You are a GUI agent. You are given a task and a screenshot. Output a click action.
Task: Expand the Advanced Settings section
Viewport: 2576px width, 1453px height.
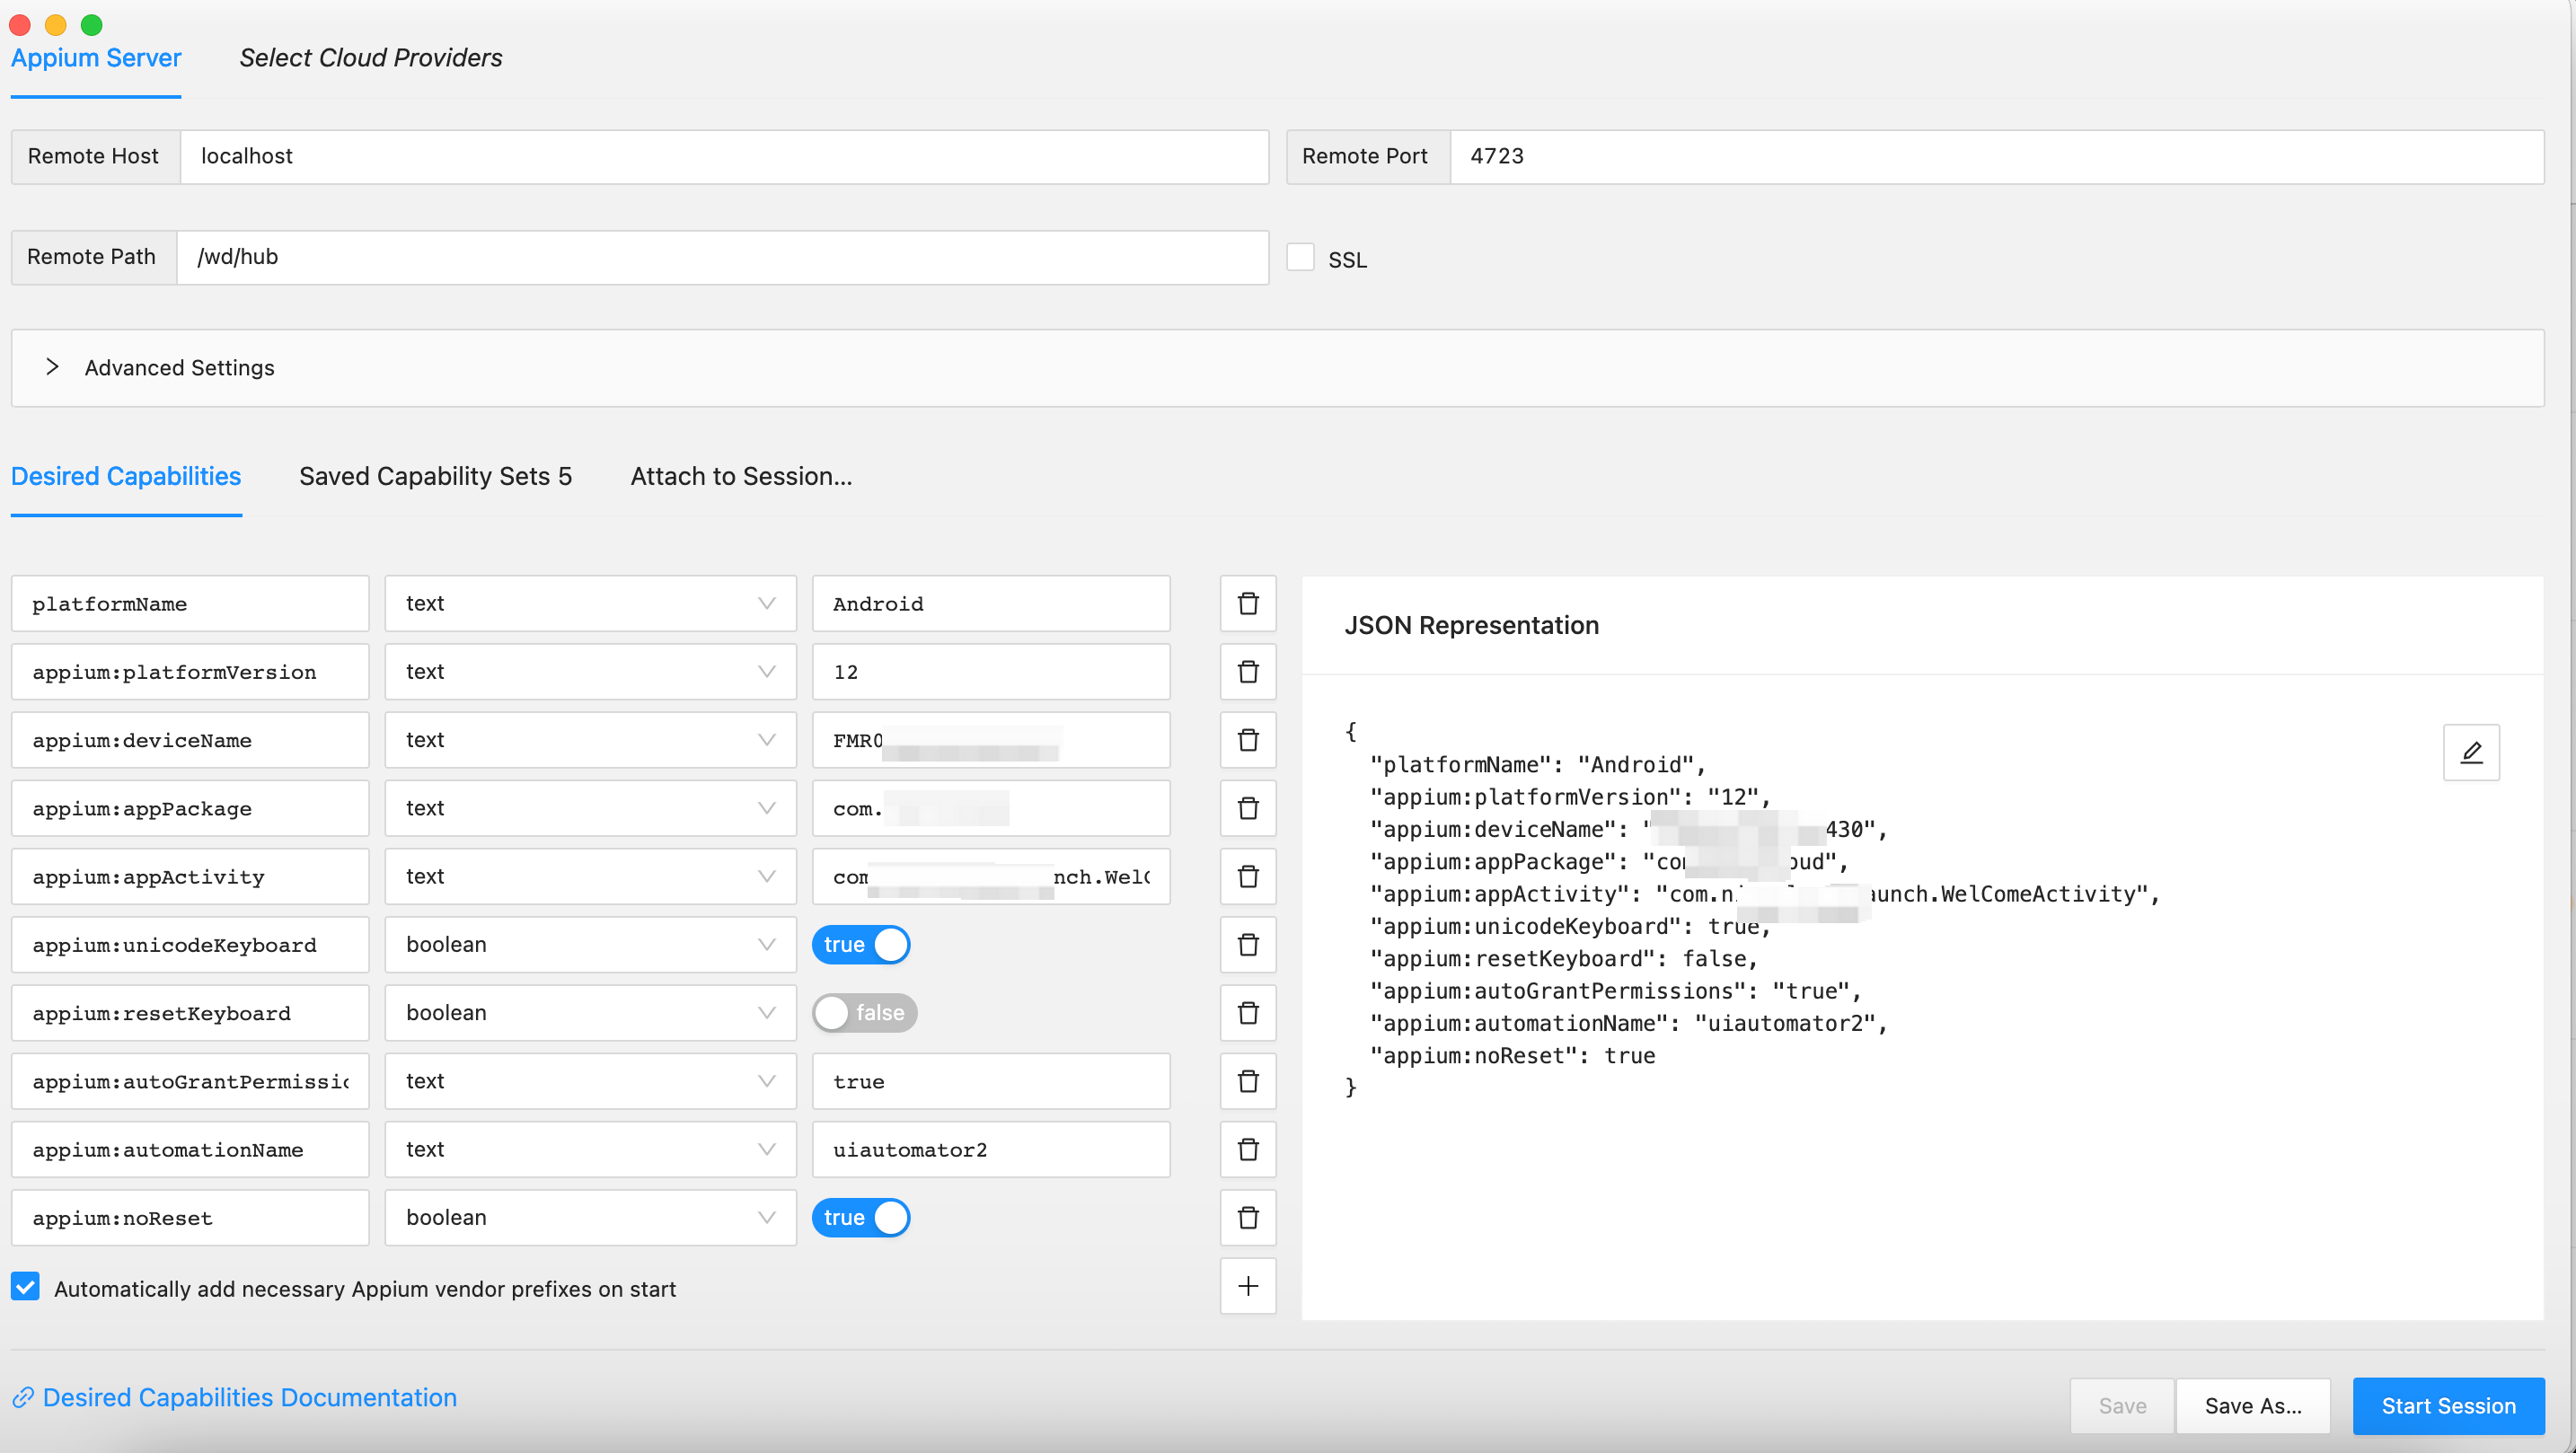pyautogui.click(x=53, y=367)
